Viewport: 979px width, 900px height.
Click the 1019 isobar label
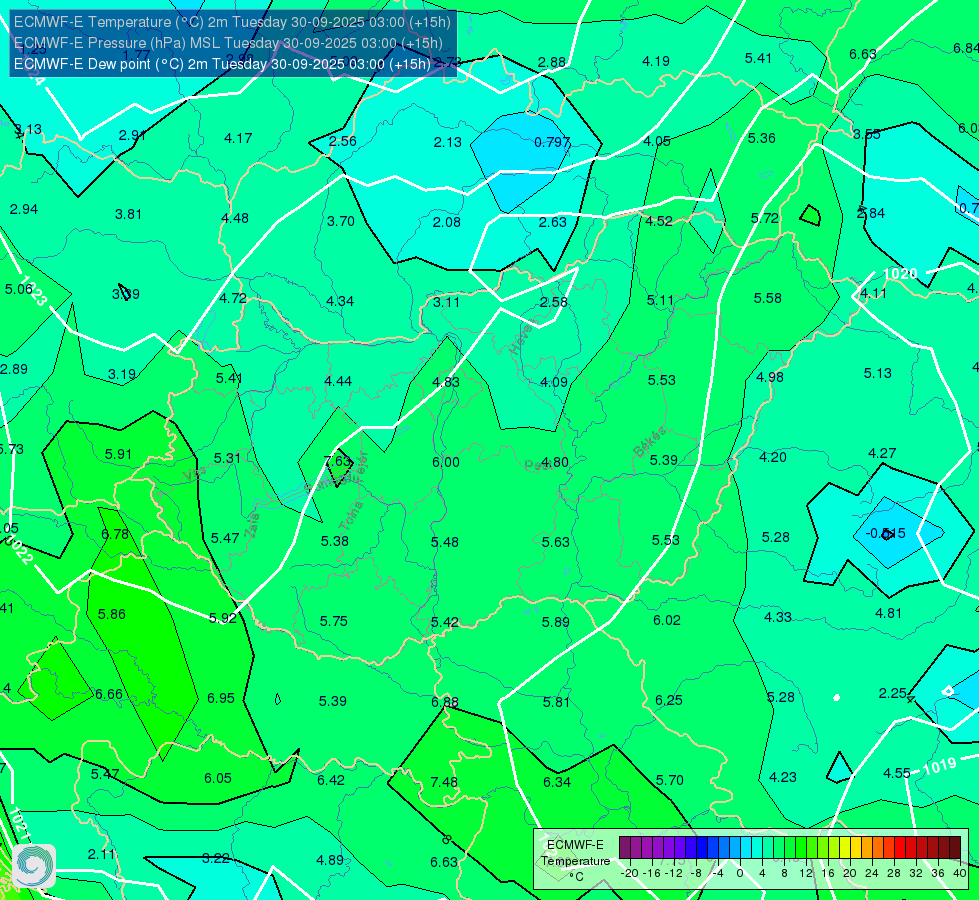point(940,766)
